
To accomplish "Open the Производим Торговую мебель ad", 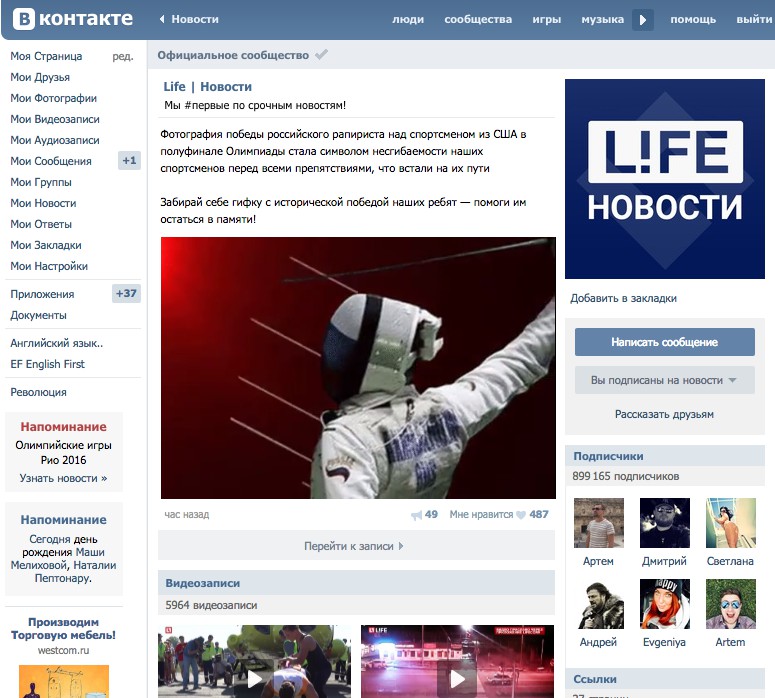I will [x=63, y=628].
